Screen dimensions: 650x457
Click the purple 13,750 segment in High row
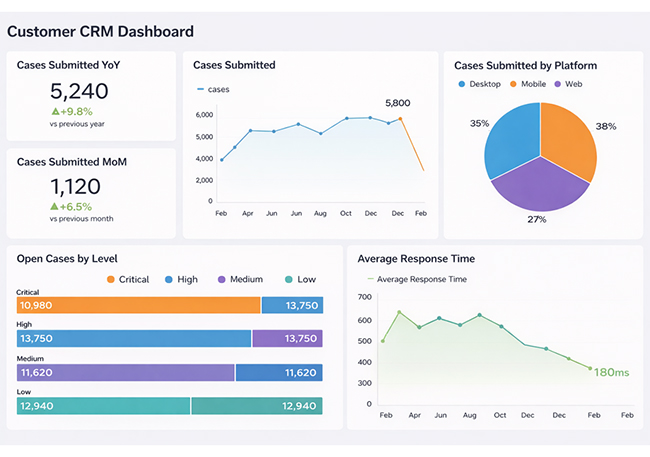[x=288, y=338]
